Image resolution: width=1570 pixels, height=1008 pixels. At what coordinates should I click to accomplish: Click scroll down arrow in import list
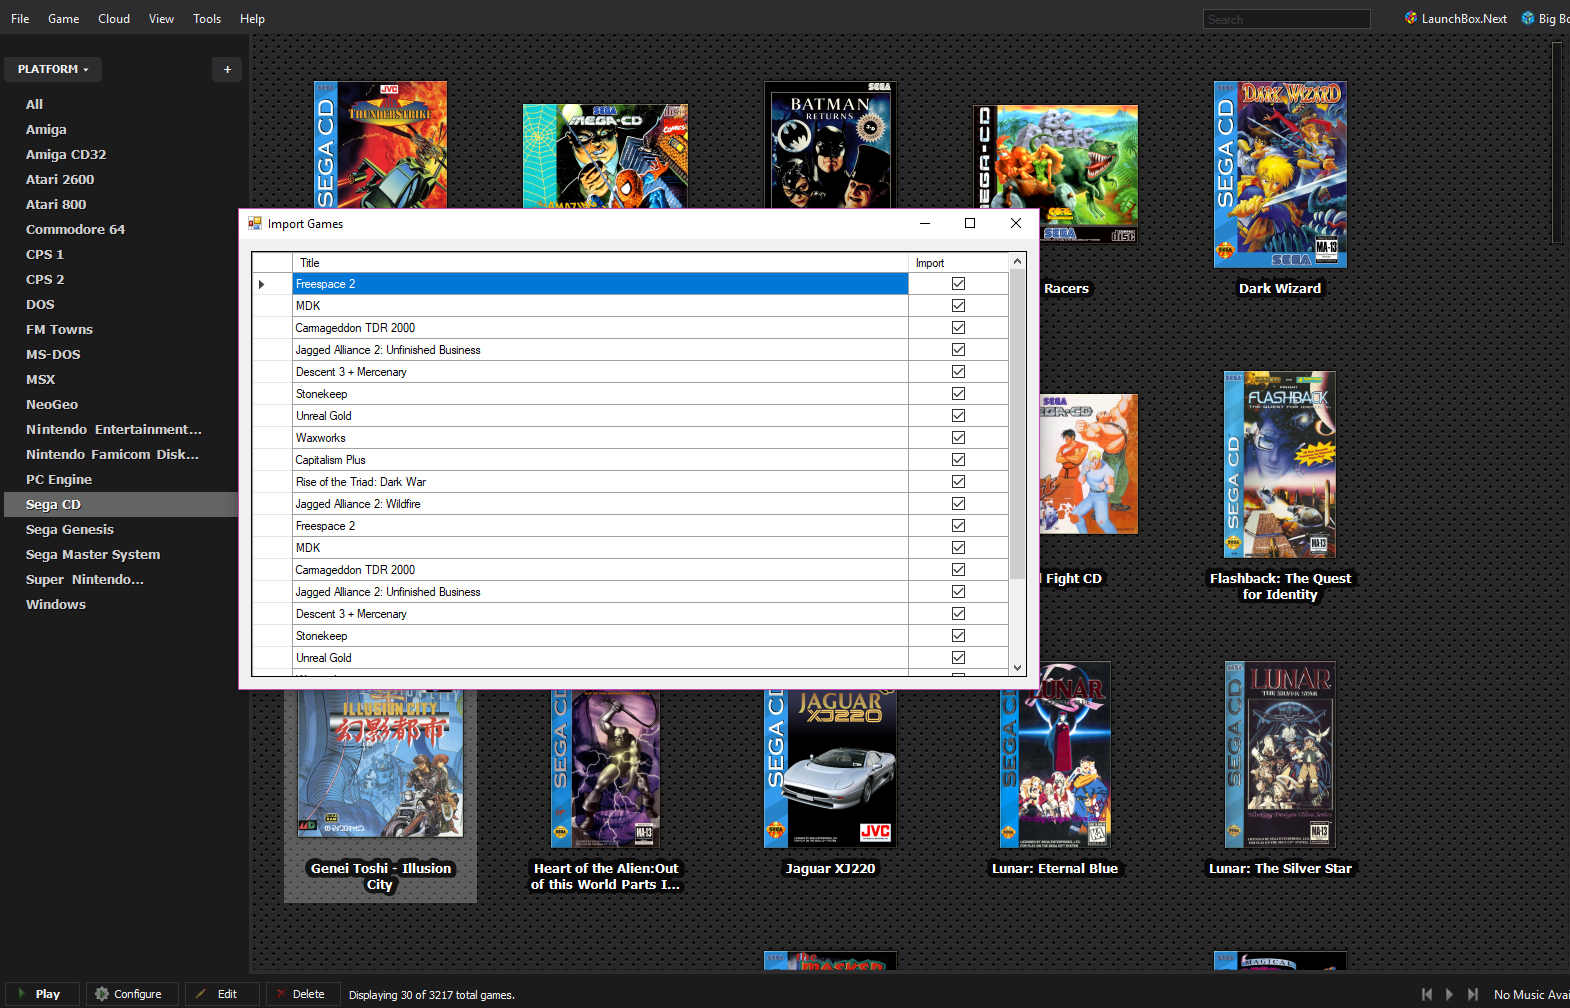point(1017,668)
